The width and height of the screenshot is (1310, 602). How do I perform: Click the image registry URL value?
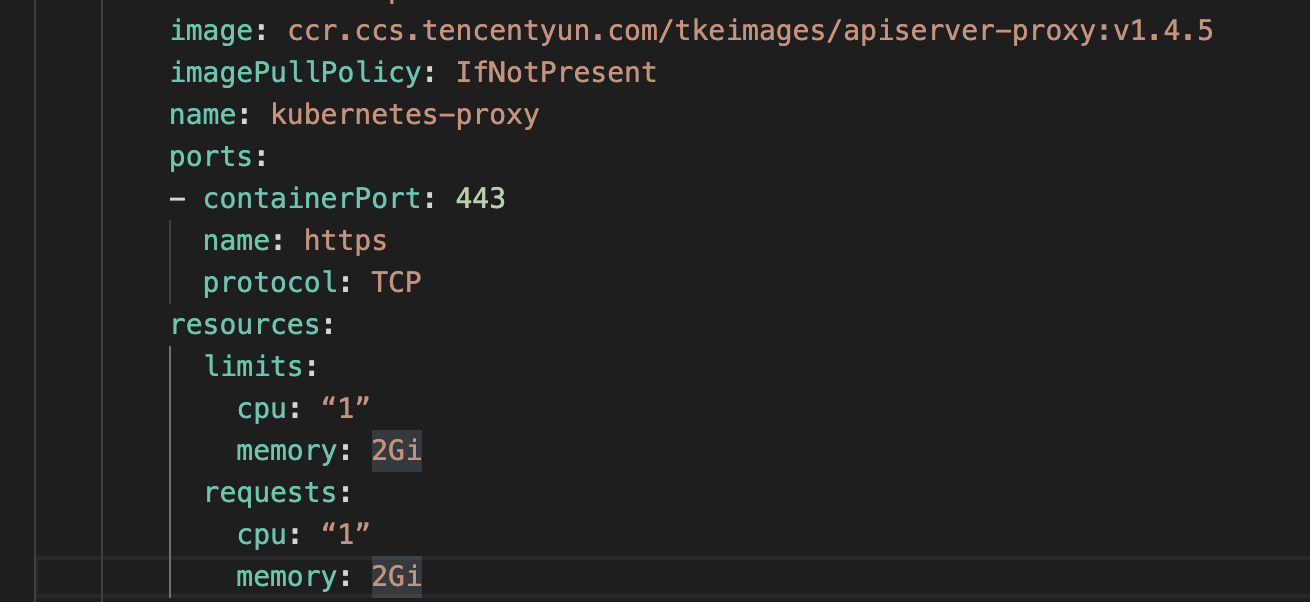750,31
